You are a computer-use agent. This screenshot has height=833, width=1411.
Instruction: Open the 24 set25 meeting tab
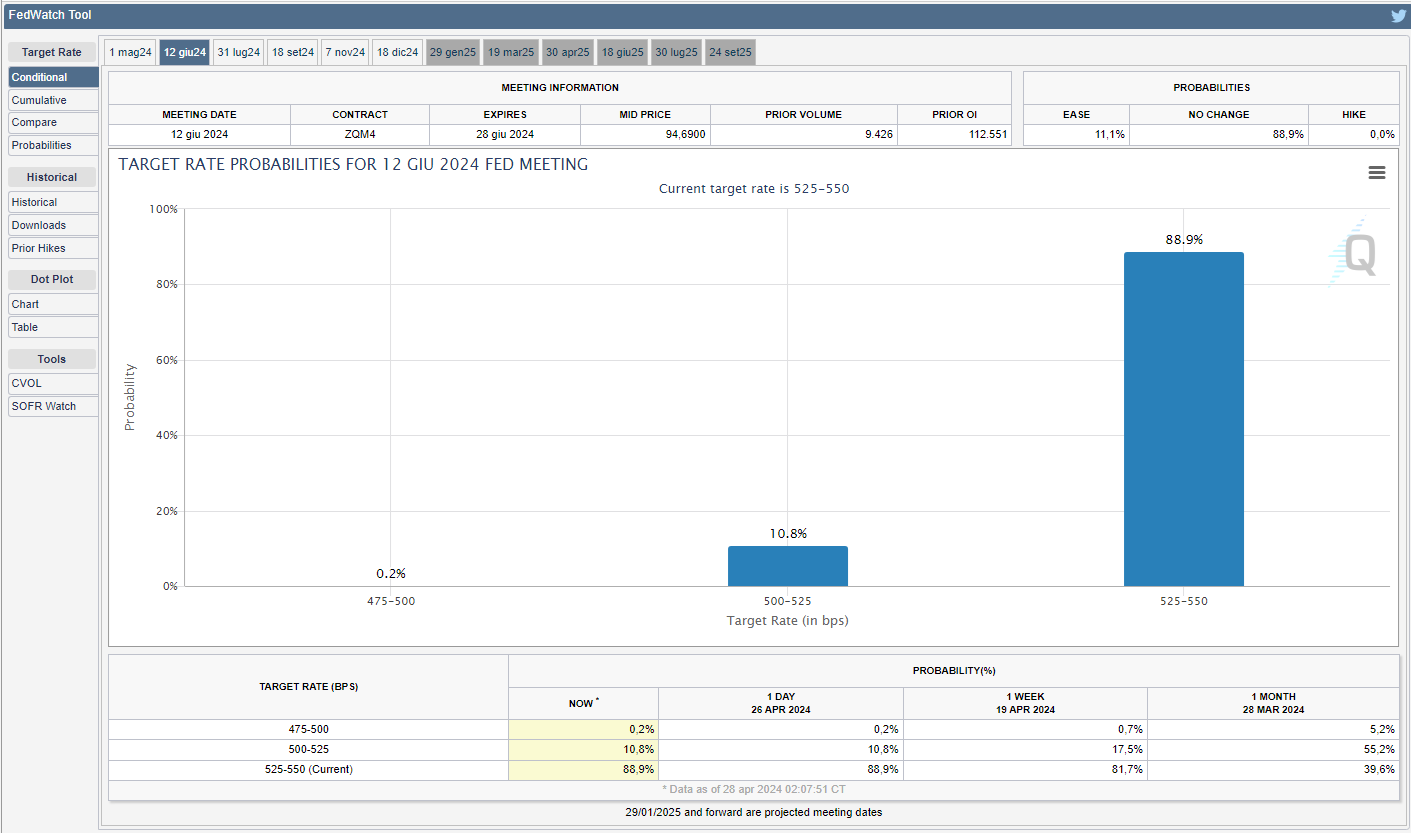(x=730, y=52)
